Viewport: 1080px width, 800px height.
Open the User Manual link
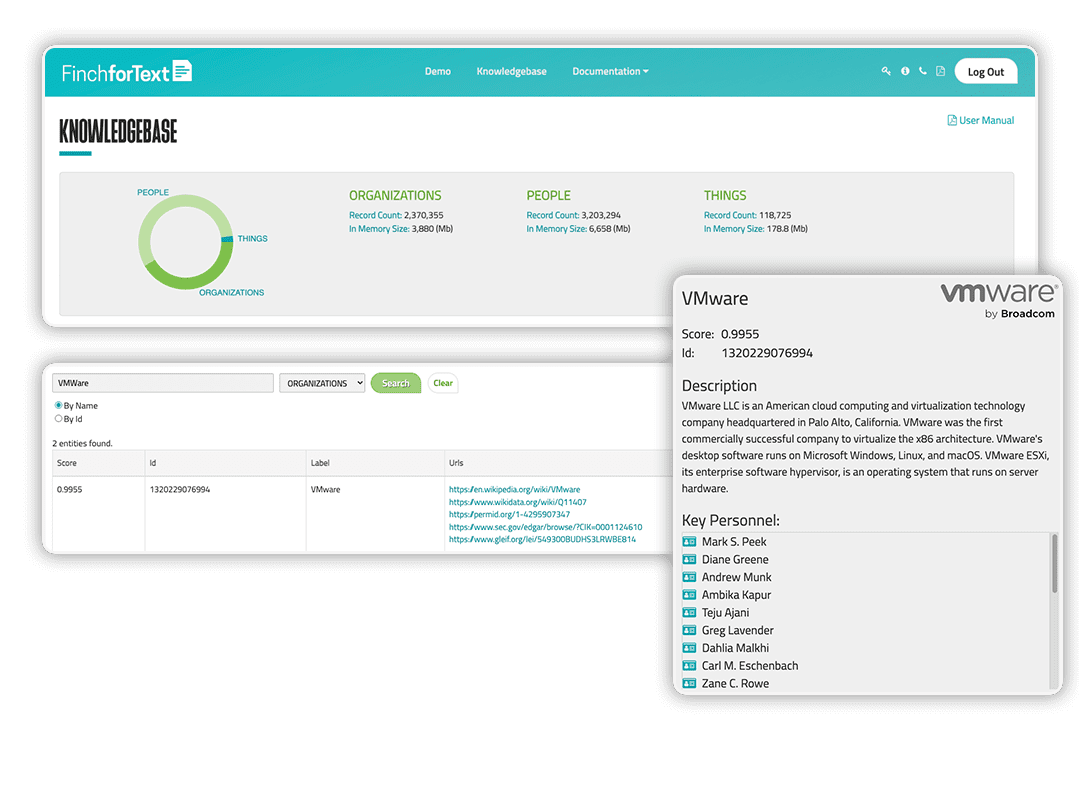coord(981,120)
